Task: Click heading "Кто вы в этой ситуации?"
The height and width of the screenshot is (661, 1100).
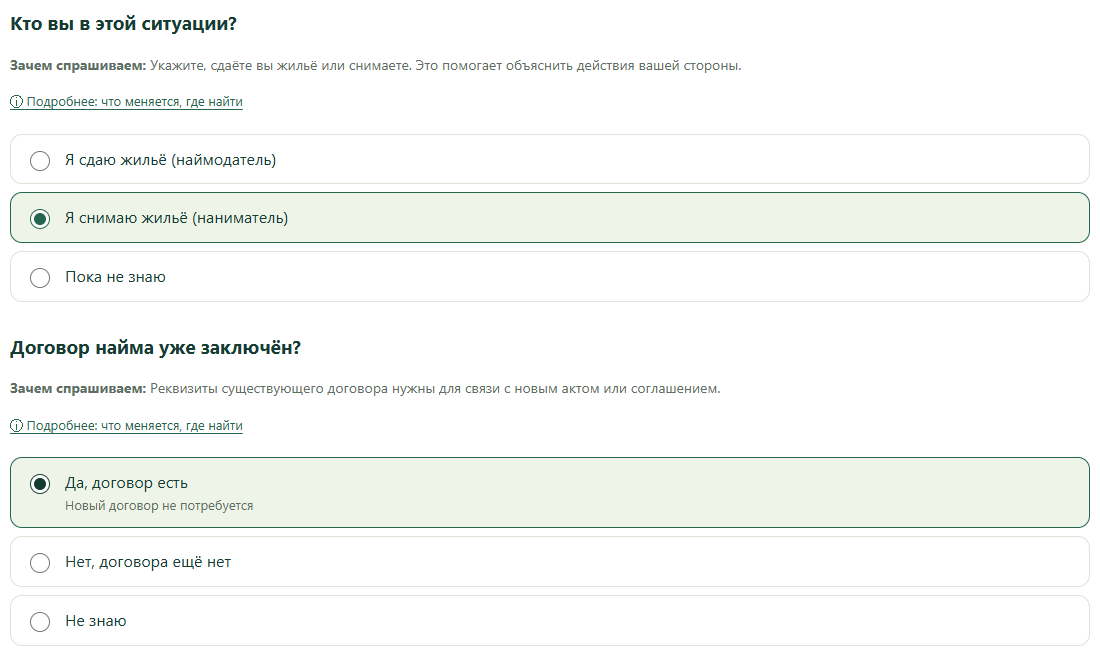Action: 123,24
